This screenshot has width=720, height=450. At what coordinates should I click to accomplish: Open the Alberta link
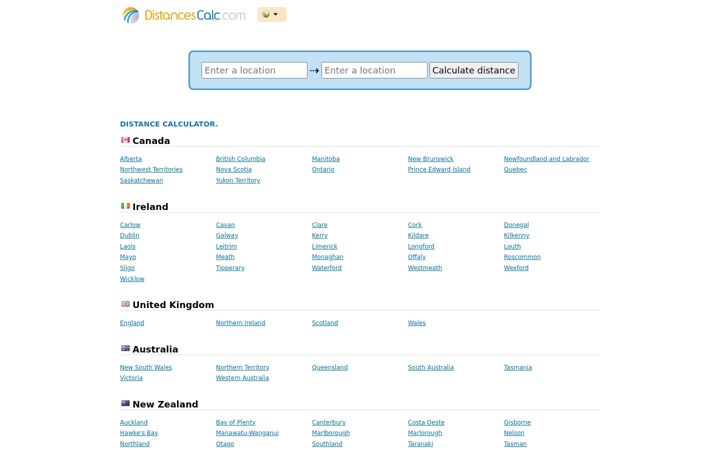[x=131, y=159]
